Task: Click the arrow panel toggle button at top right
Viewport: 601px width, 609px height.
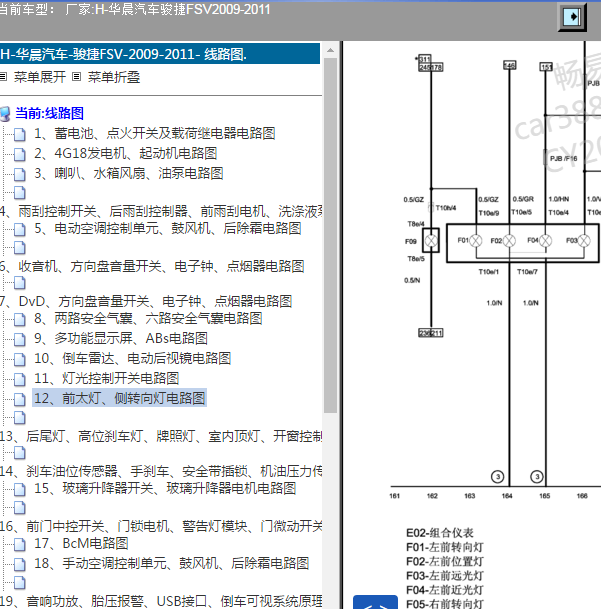Action: [x=572, y=17]
